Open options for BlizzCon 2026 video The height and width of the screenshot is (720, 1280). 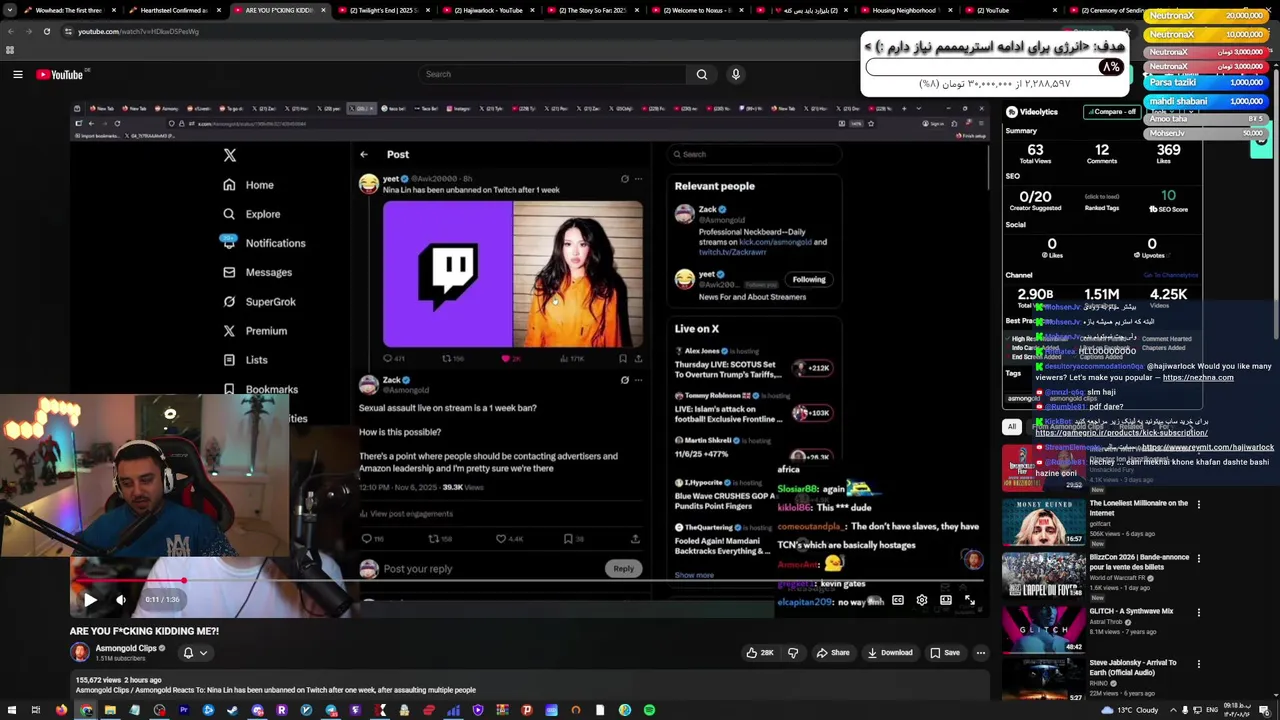[1198, 558]
